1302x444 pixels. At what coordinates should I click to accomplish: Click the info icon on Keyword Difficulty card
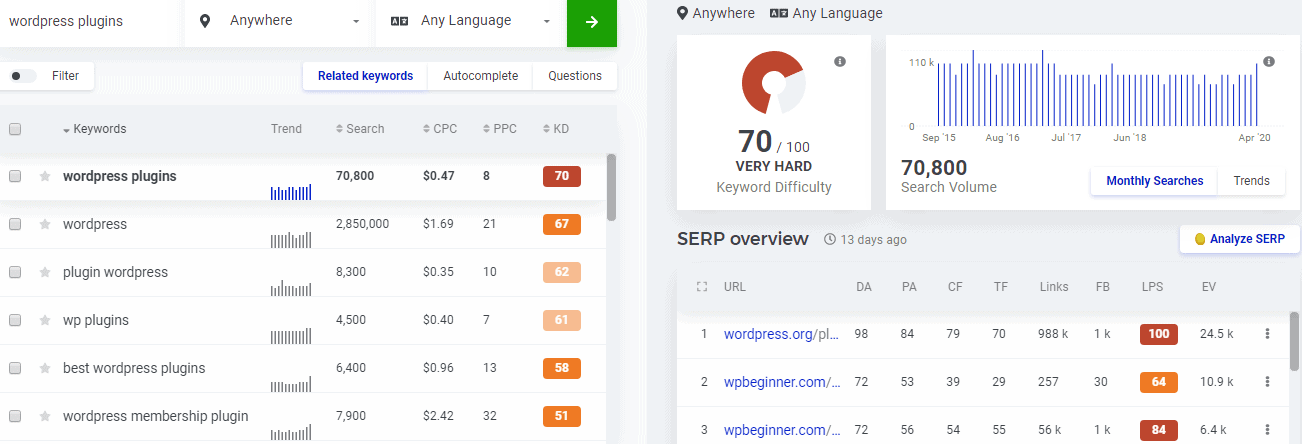click(x=840, y=62)
